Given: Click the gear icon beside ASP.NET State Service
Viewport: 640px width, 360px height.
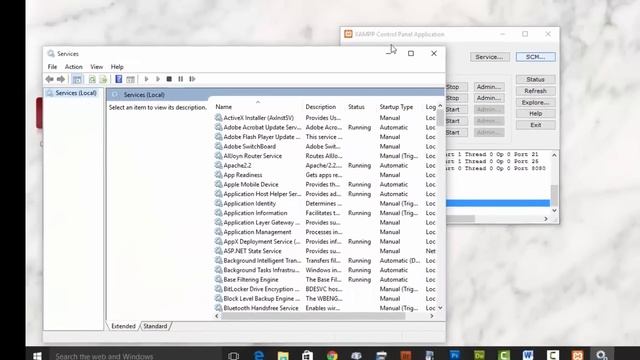Looking at the screenshot, I should (x=218, y=251).
